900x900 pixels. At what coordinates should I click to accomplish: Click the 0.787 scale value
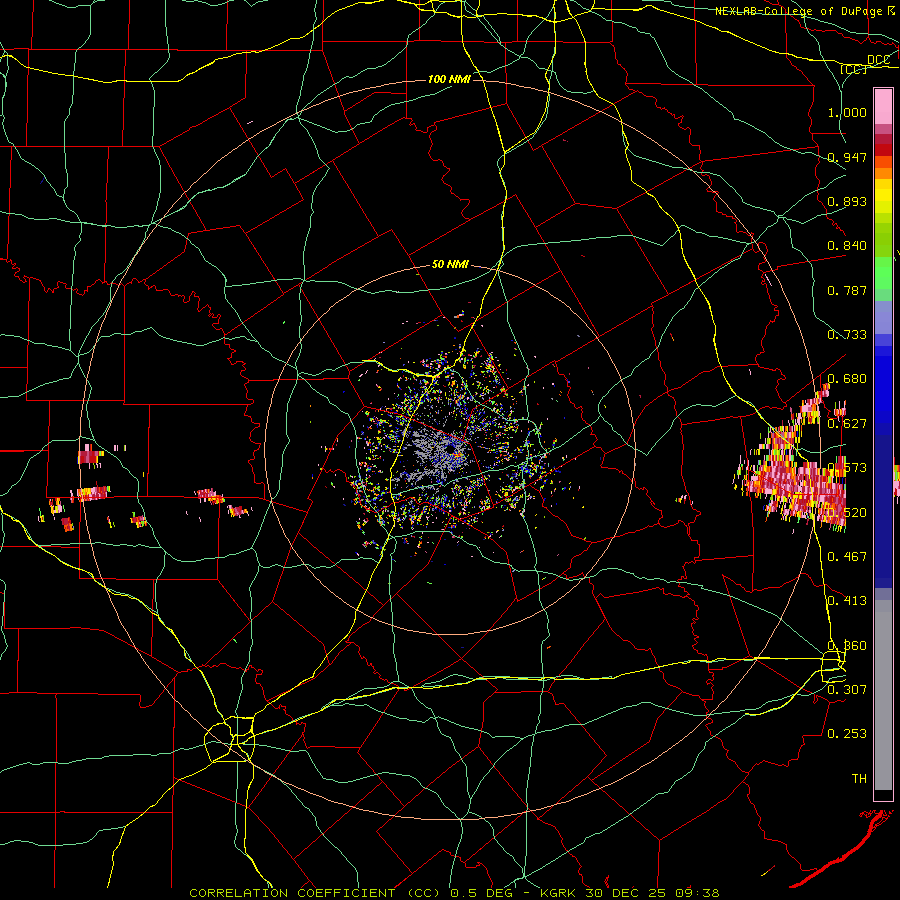tap(847, 290)
